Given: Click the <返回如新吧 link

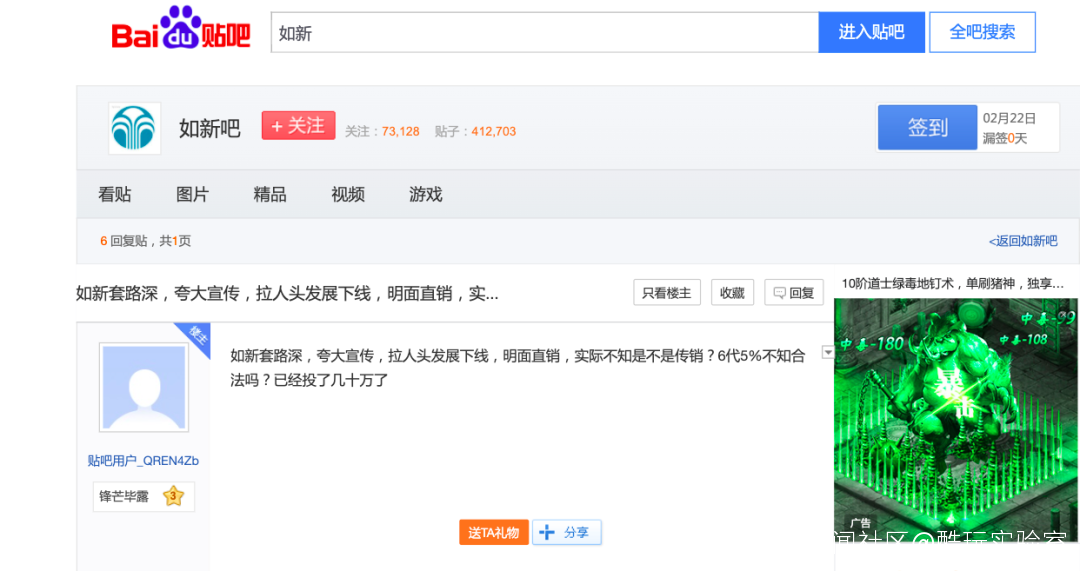Looking at the screenshot, I should 1023,241.
